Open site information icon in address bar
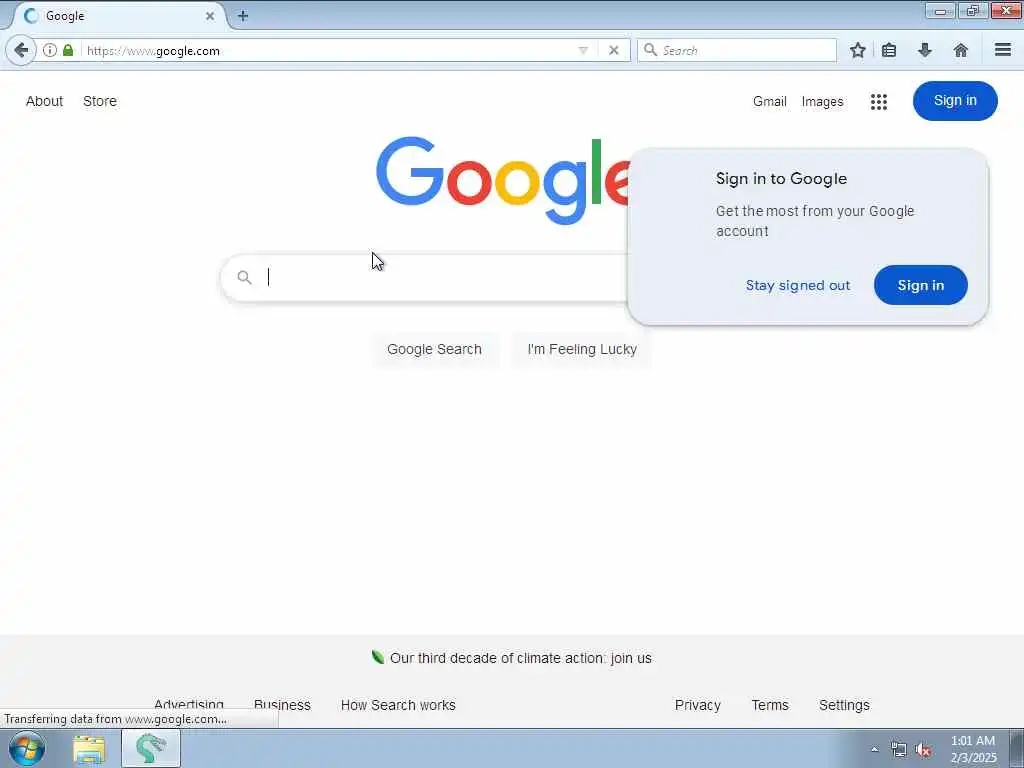Viewport: 1024px width, 768px height. coord(50,50)
